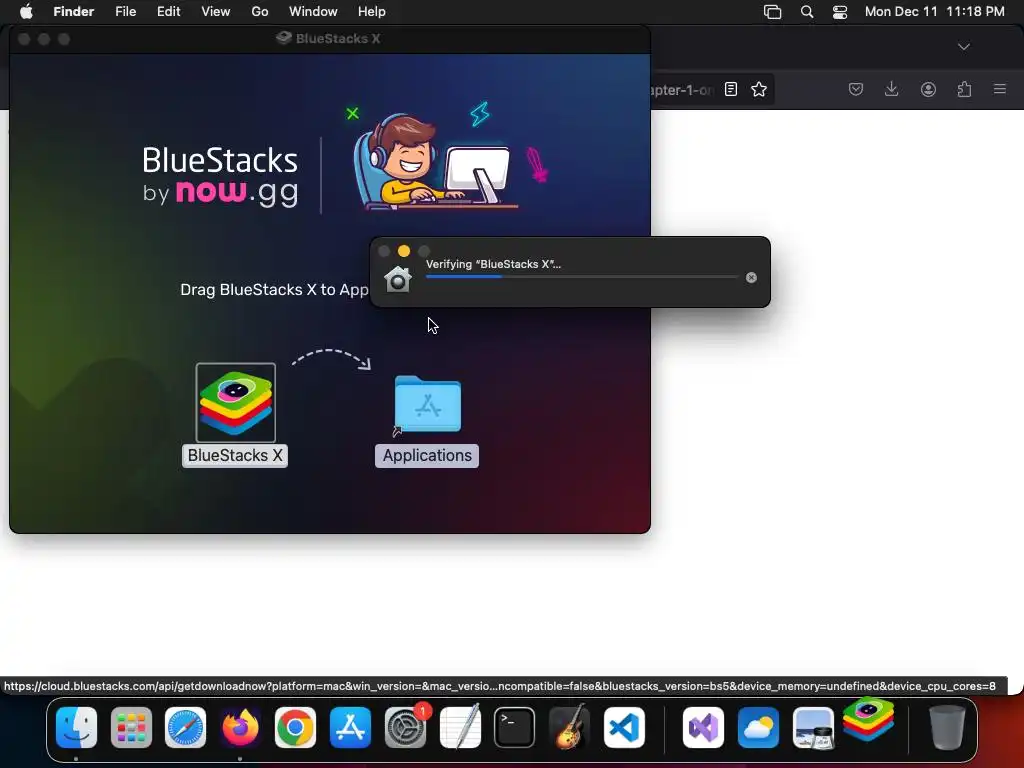Open Weather app from the Dock
The height and width of the screenshot is (768, 1024).
(758, 727)
